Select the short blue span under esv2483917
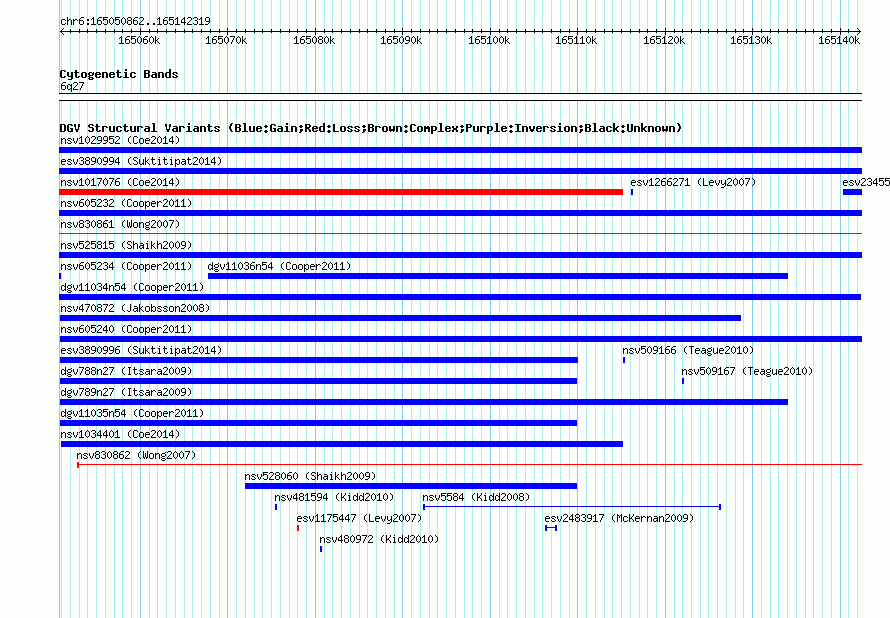The width and height of the screenshot is (890, 618). 551,528
